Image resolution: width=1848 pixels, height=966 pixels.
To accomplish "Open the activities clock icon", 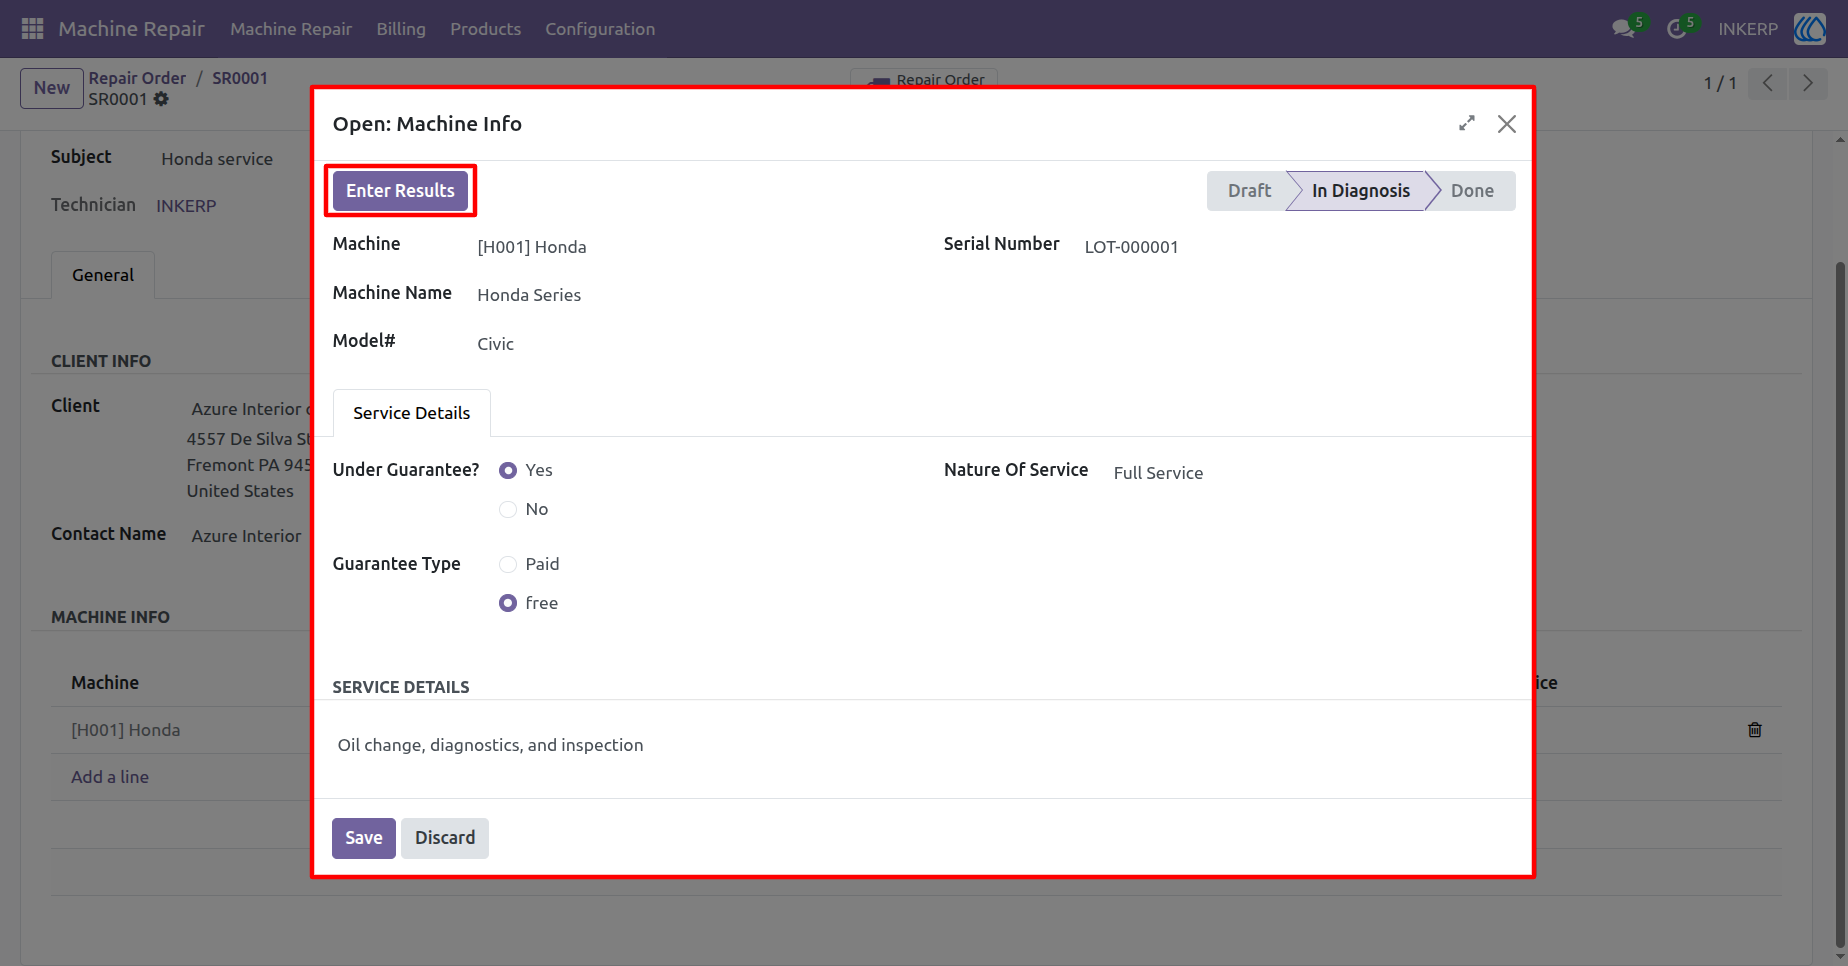I will (1677, 29).
